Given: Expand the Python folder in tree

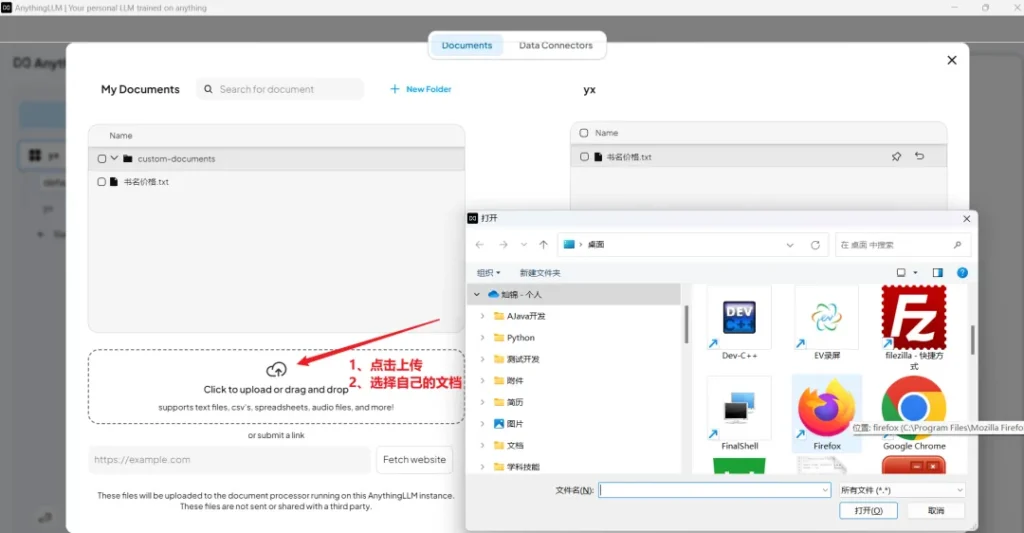Looking at the screenshot, I should tap(483, 338).
